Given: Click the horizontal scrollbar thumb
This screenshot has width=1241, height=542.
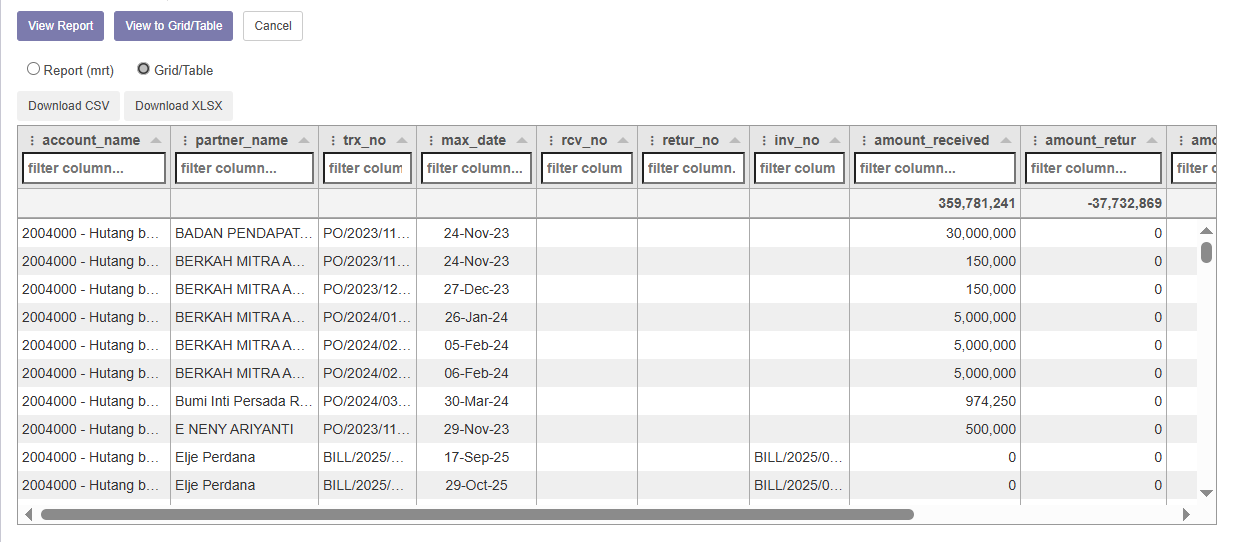Looking at the screenshot, I should tap(477, 514).
